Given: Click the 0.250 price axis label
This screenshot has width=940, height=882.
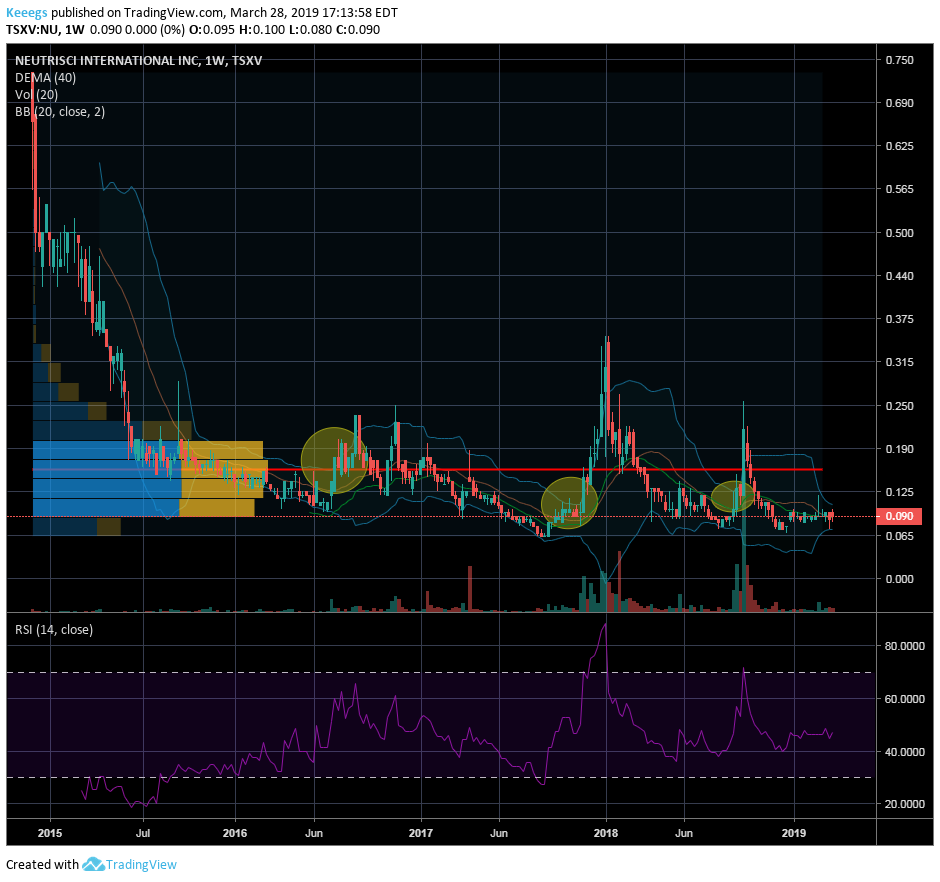Looking at the screenshot, I should click(899, 406).
